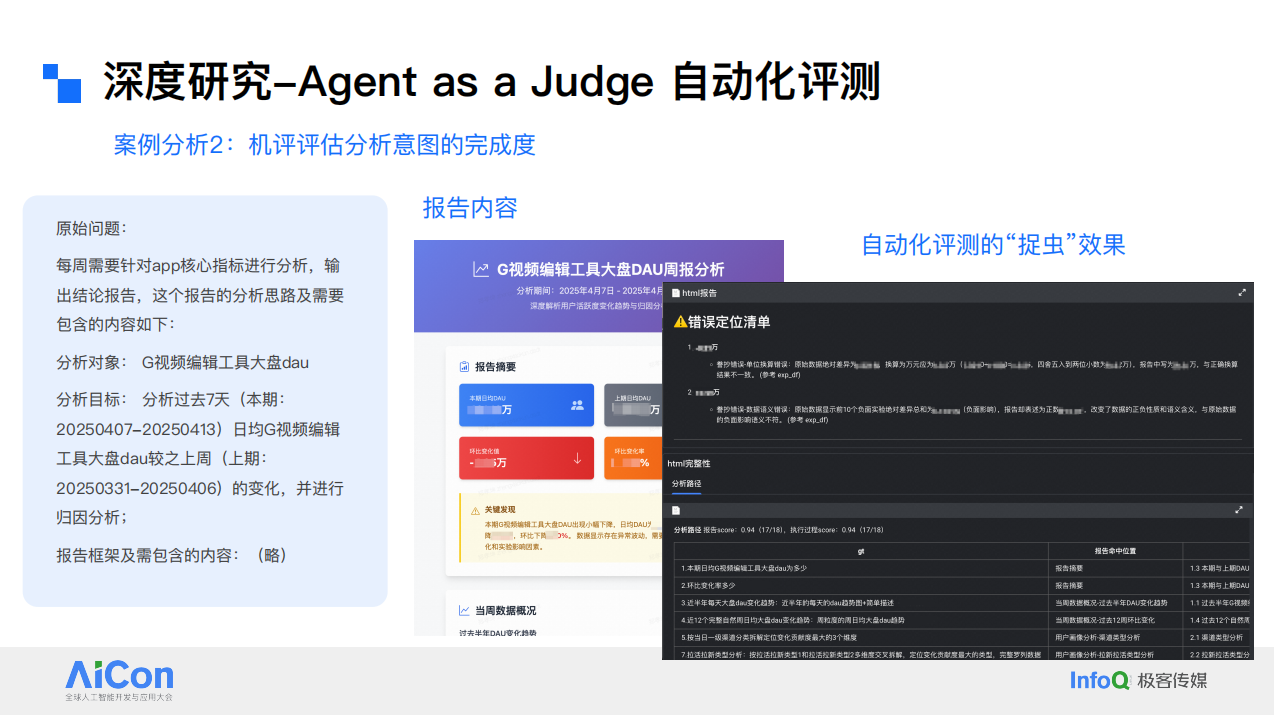Select the 分析路径 tab under html完整性
Screen dimensions: 1274x715
(686, 483)
